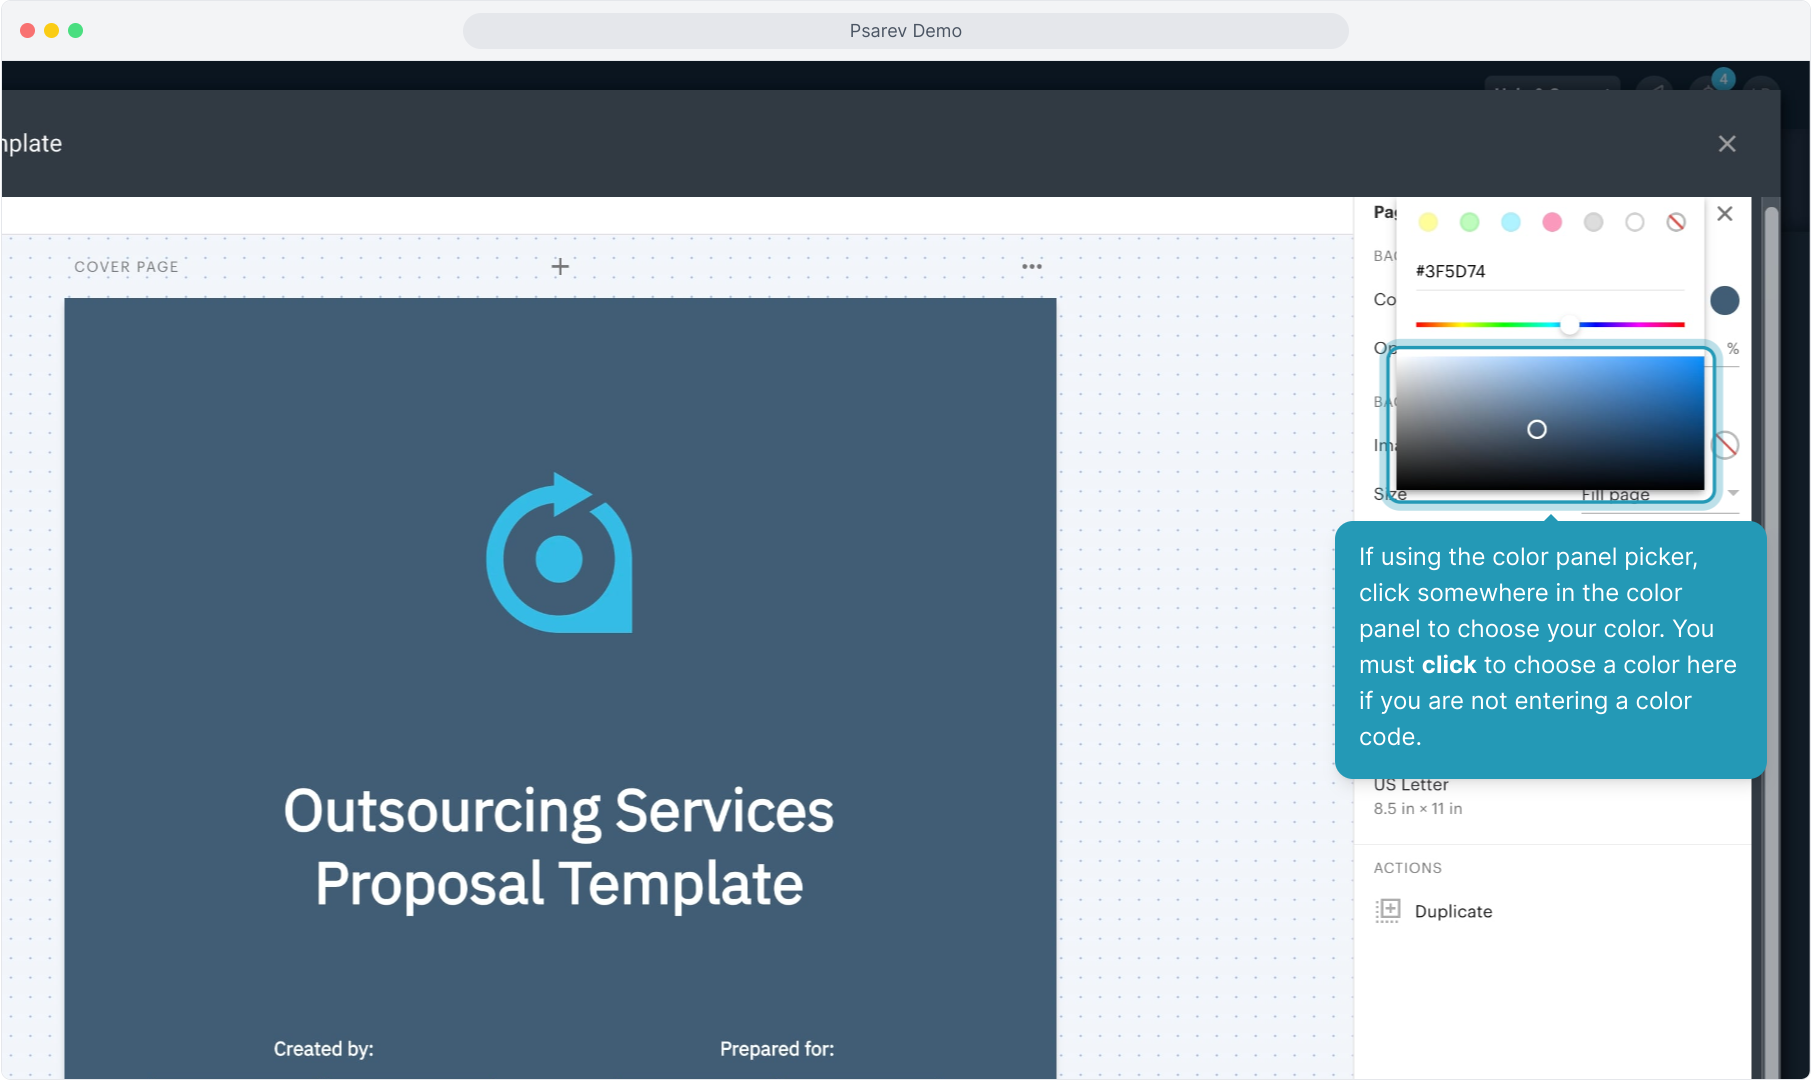Viewport: 1812px width, 1080px height.
Task: Click the Duplicate action label
Action: click(1453, 911)
